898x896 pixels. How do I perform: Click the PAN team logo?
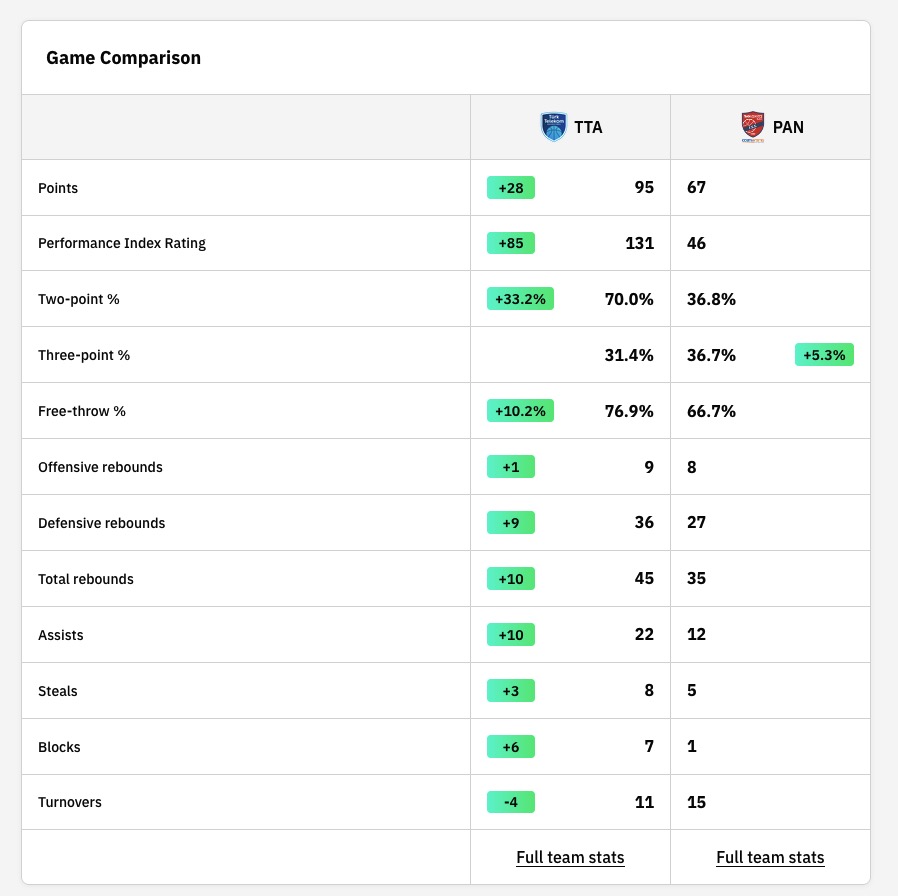(x=753, y=127)
